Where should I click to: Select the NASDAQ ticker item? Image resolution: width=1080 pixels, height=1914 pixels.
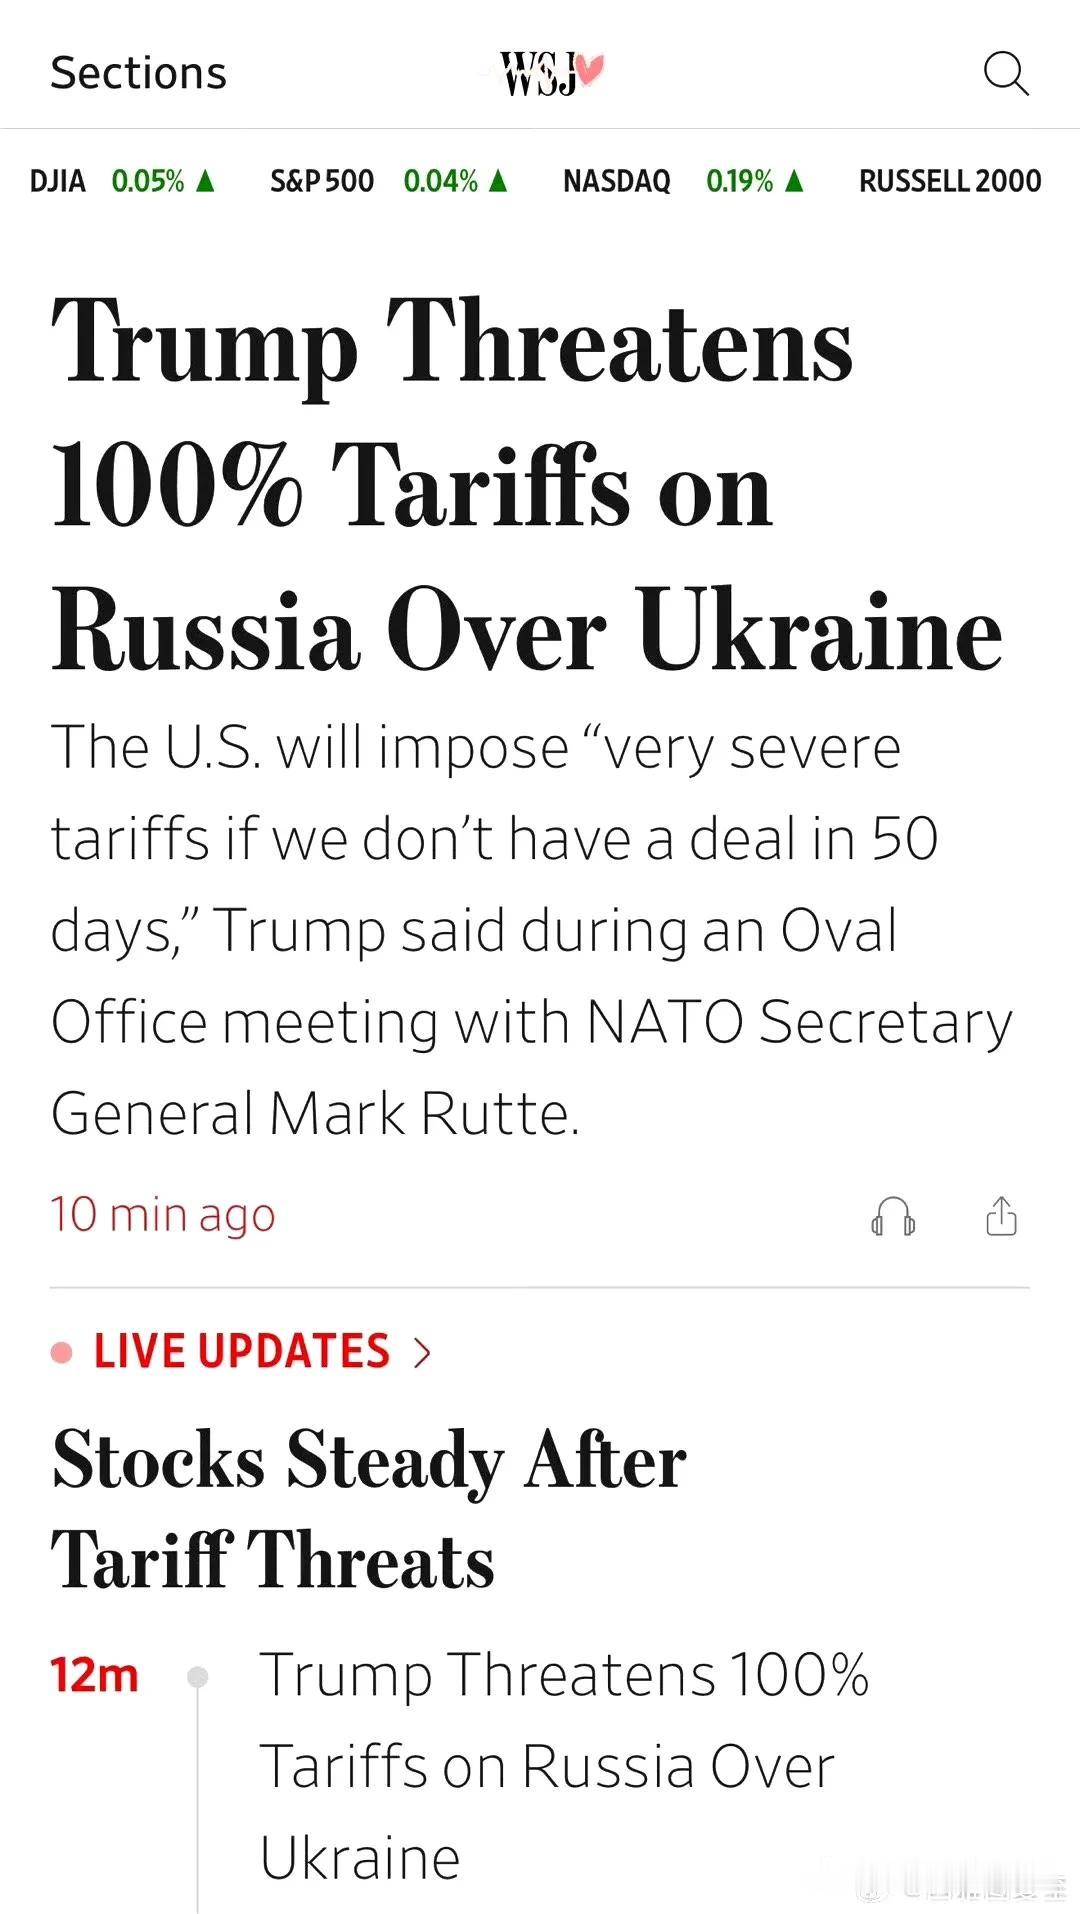pos(684,181)
